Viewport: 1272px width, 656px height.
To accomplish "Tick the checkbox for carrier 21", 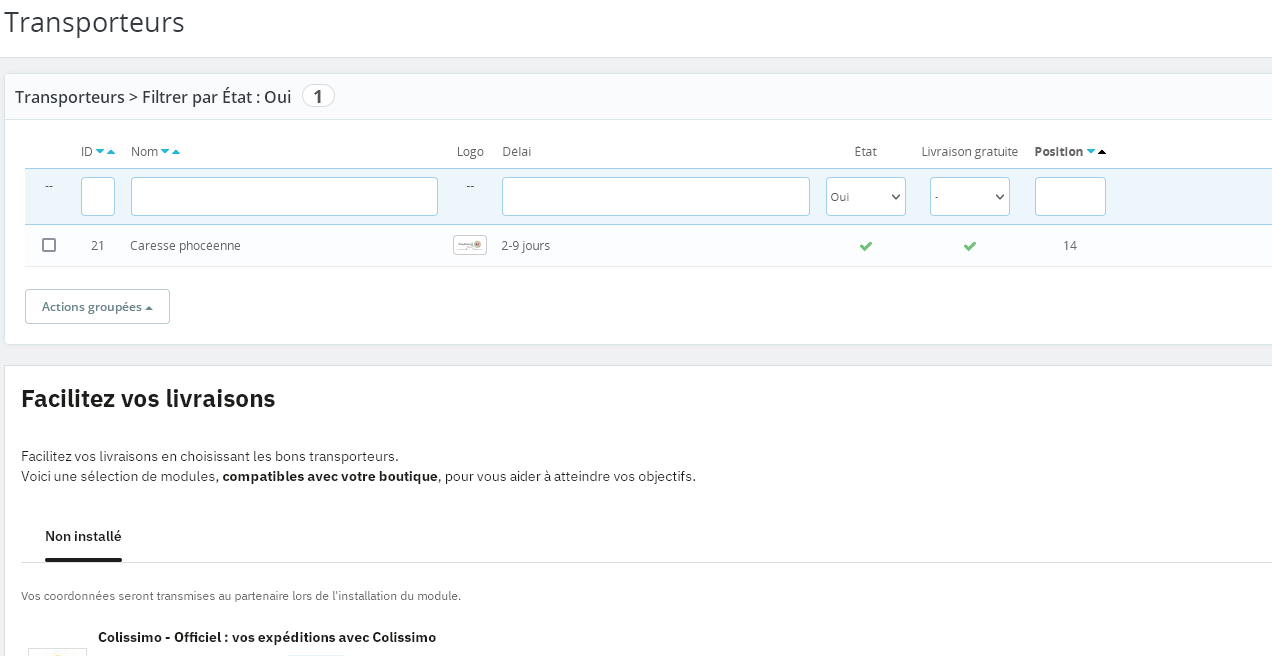I will [x=49, y=245].
